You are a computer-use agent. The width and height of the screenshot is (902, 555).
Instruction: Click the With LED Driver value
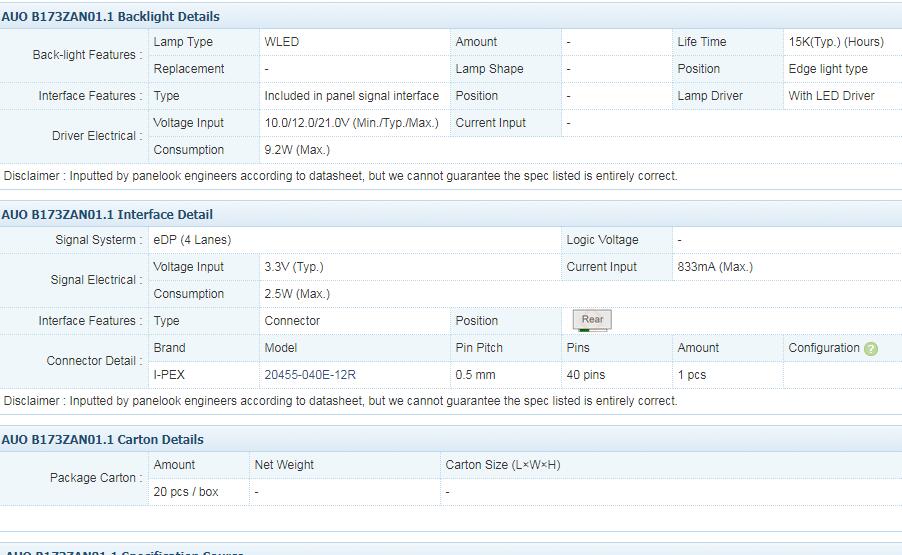click(831, 96)
